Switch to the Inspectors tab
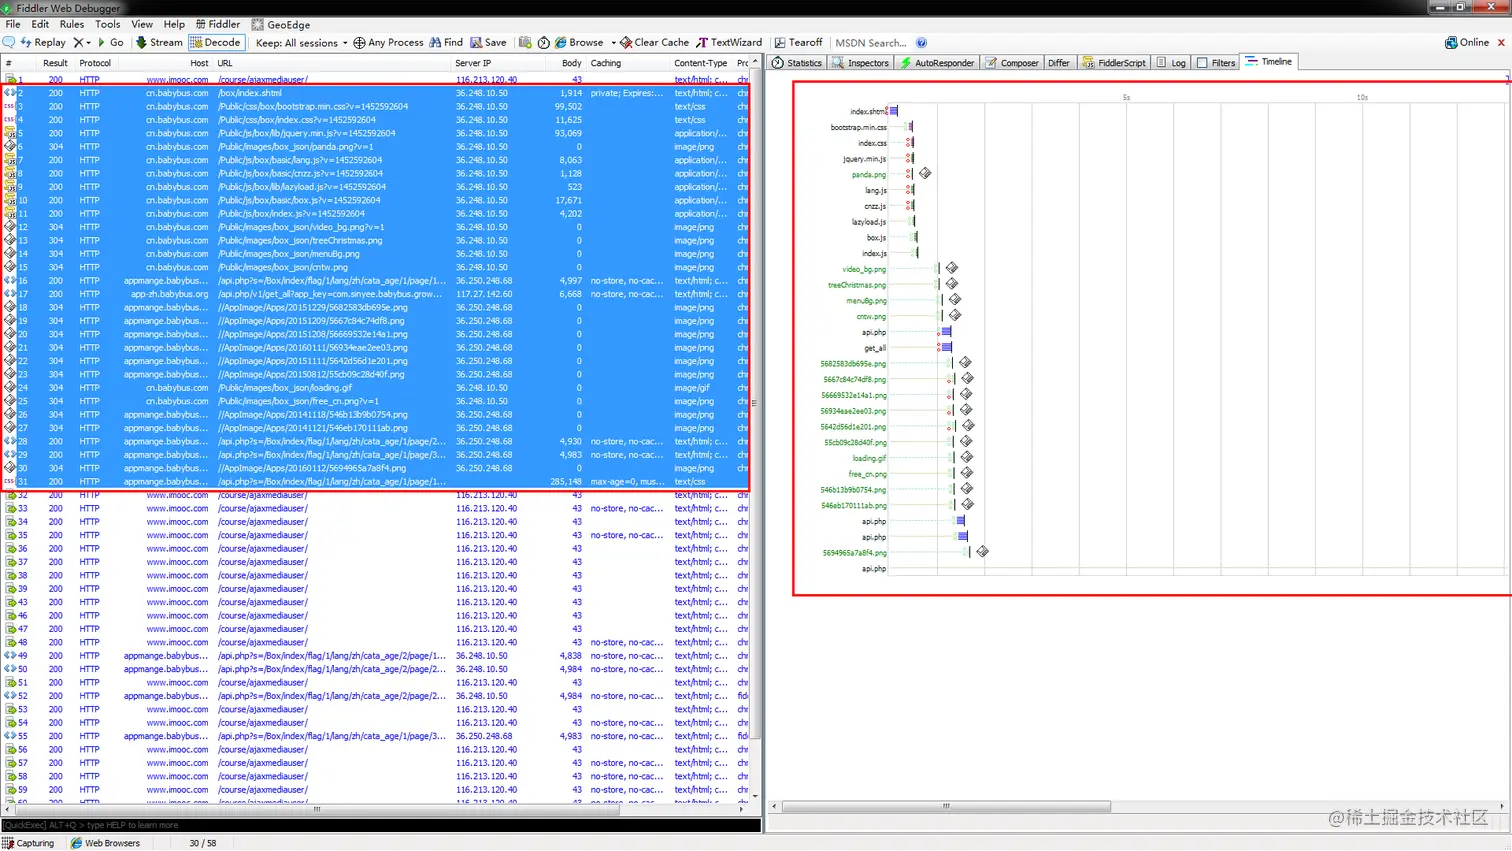This screenshot has height=851, width=1512. coord(860,63)
